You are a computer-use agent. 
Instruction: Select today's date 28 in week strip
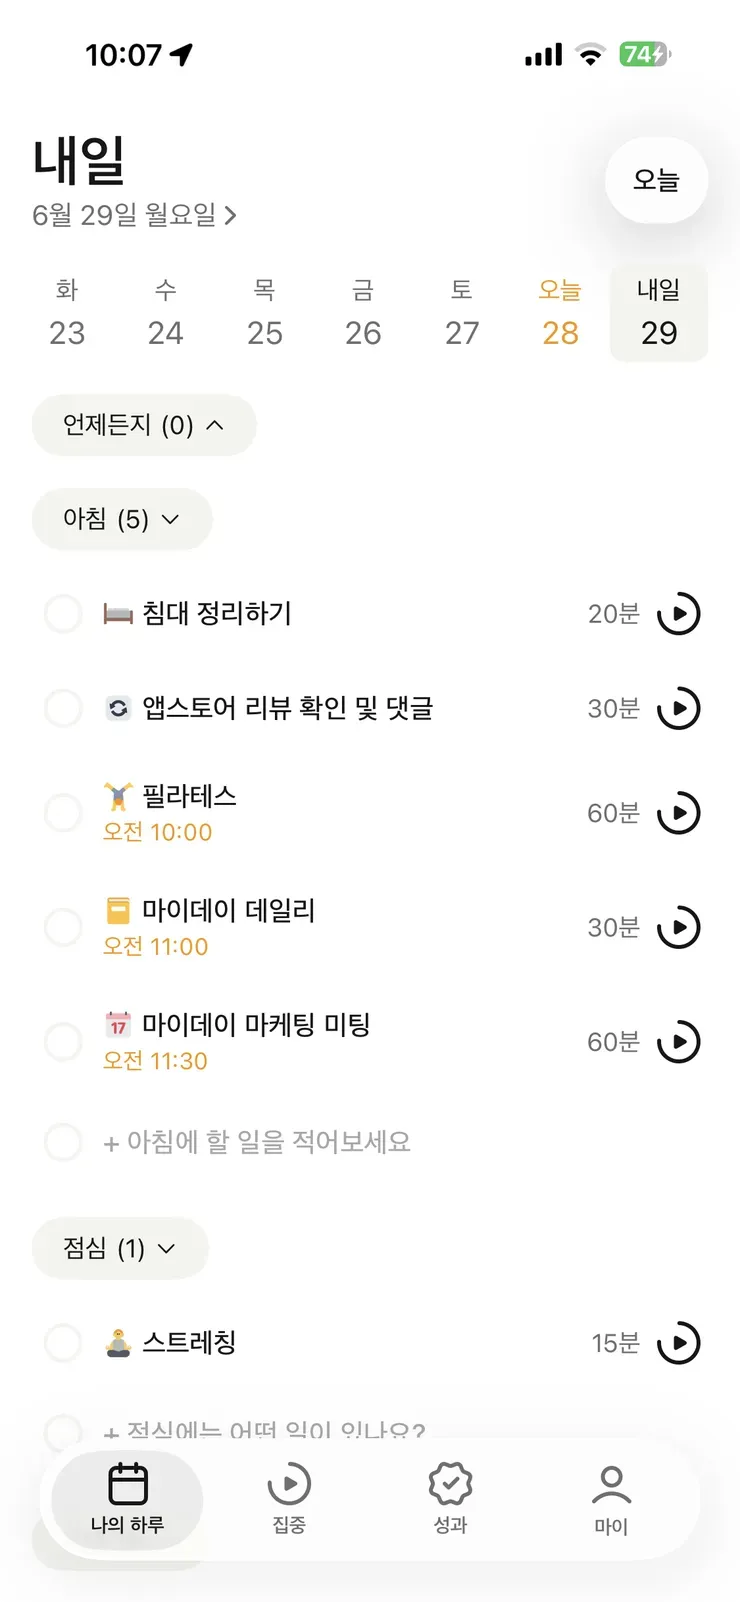pyautogui.click(x=560, y=313)
